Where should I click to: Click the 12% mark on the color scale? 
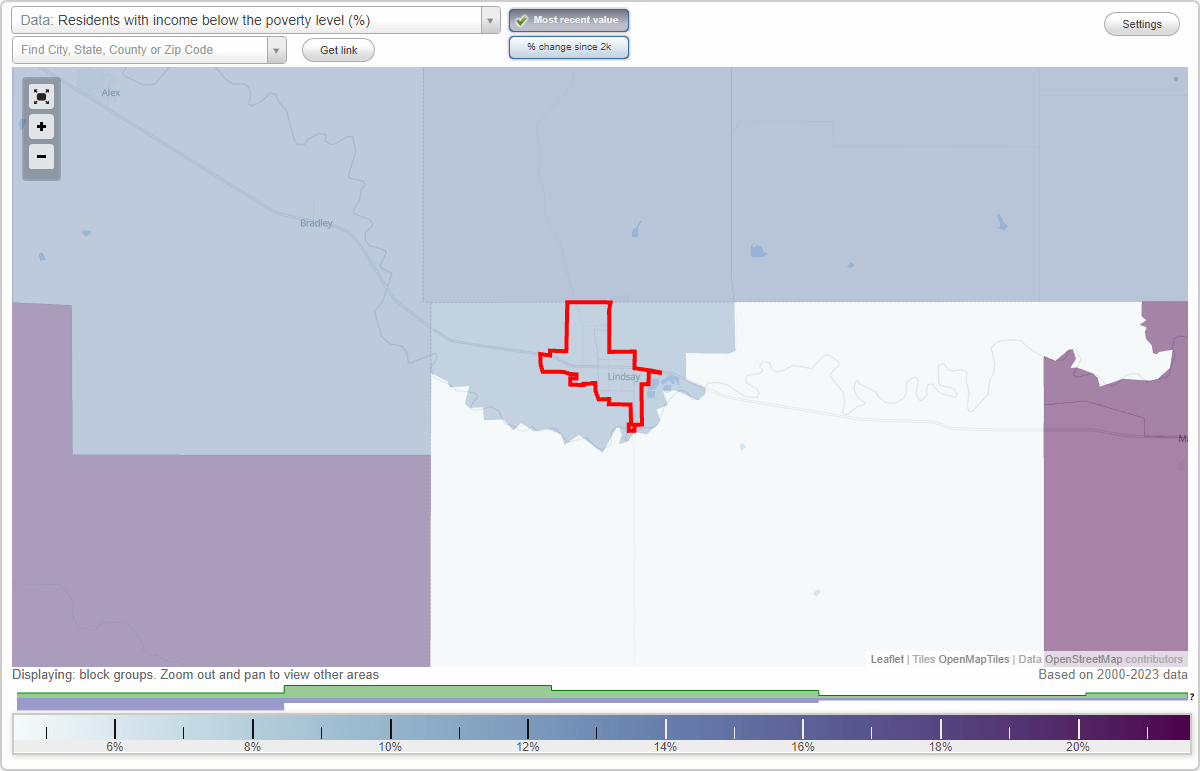point(527,730)
